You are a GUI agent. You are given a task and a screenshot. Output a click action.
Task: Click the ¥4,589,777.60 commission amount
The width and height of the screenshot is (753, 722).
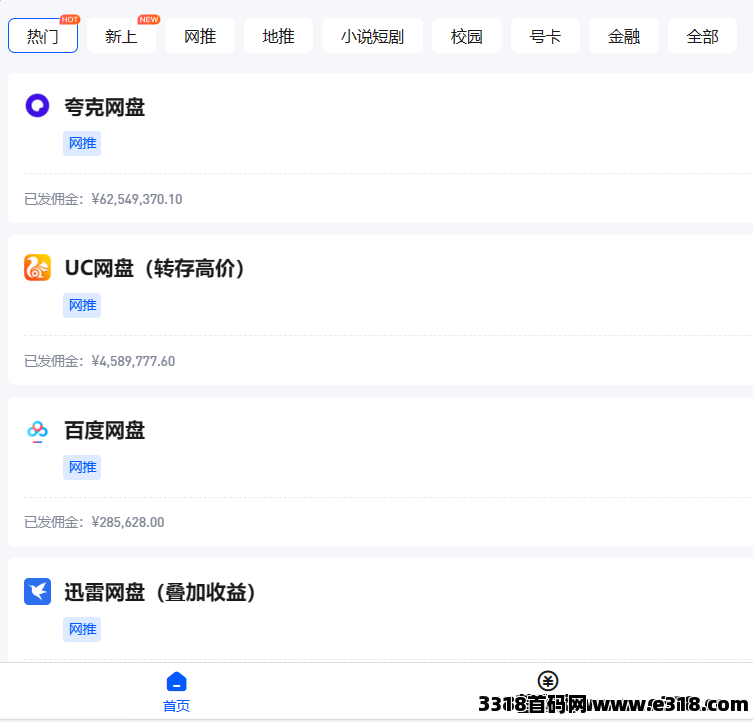tap(133, 361)
